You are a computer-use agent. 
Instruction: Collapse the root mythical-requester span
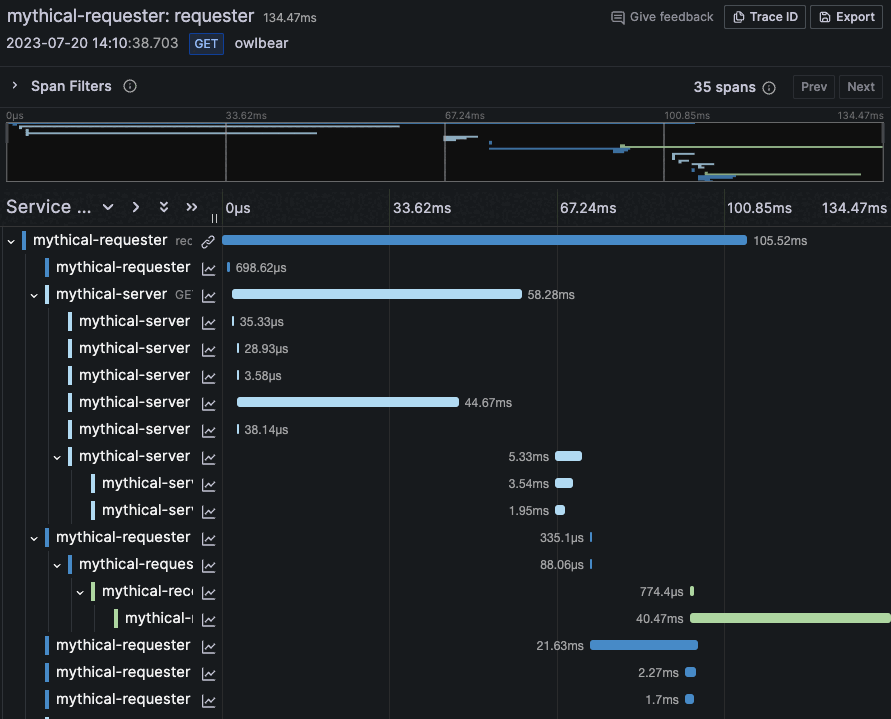[x=11, y=242]
